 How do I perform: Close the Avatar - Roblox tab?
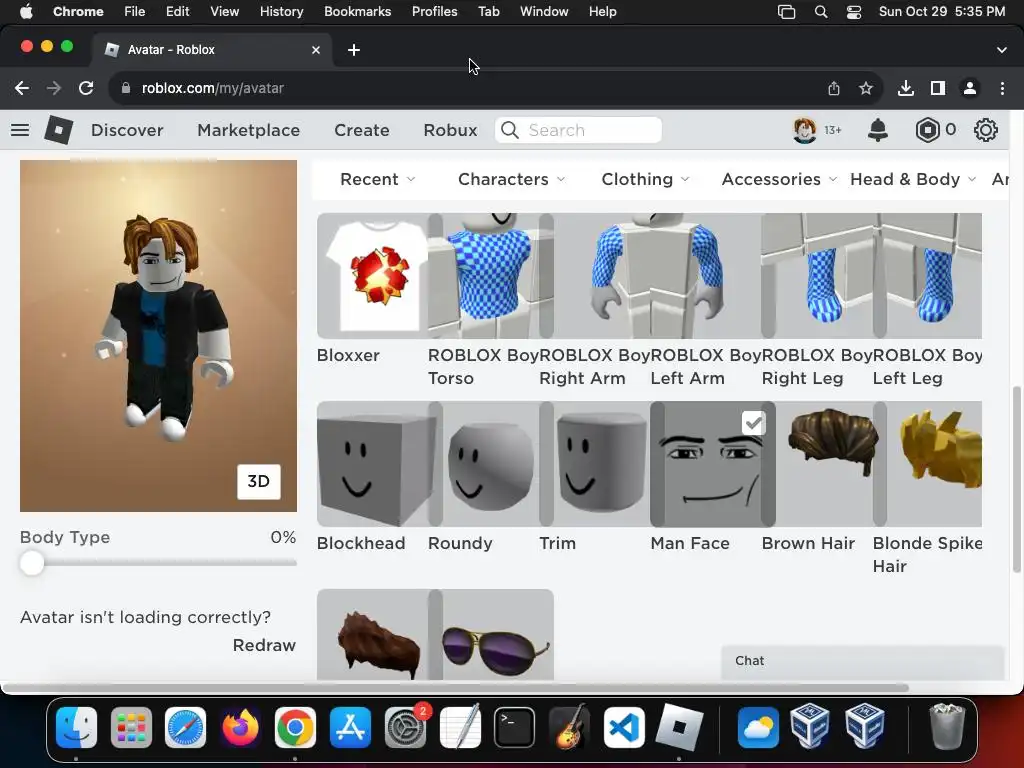click(316, 50)
